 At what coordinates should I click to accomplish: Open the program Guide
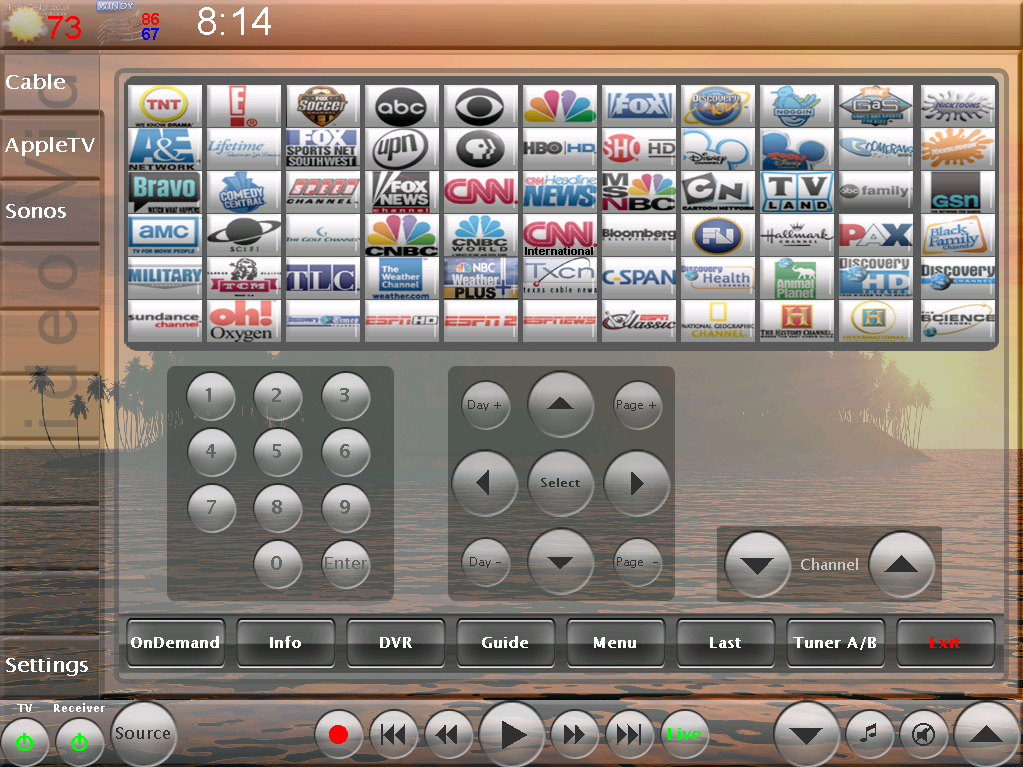(x=505, y=643)
